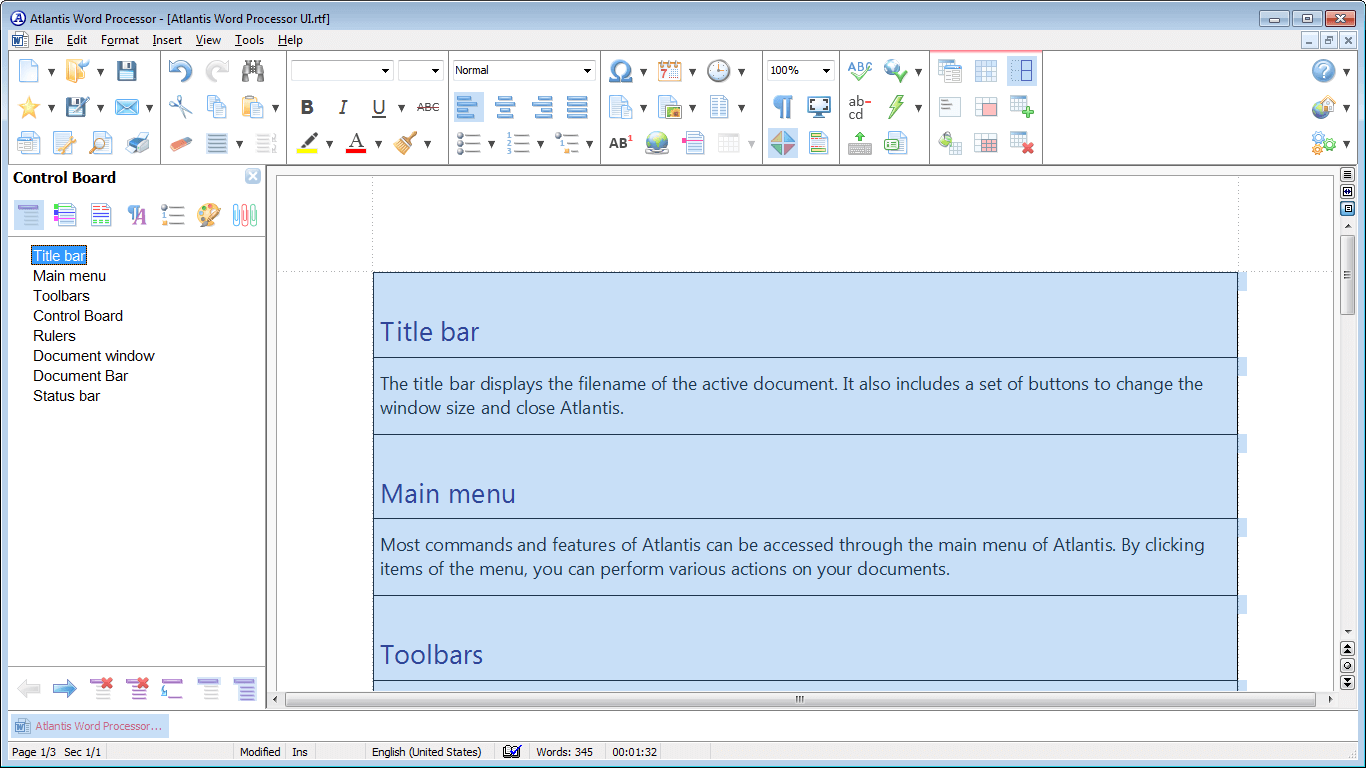
Task: Click the insert table rows plus icon
Action: tap(1021, 107)
